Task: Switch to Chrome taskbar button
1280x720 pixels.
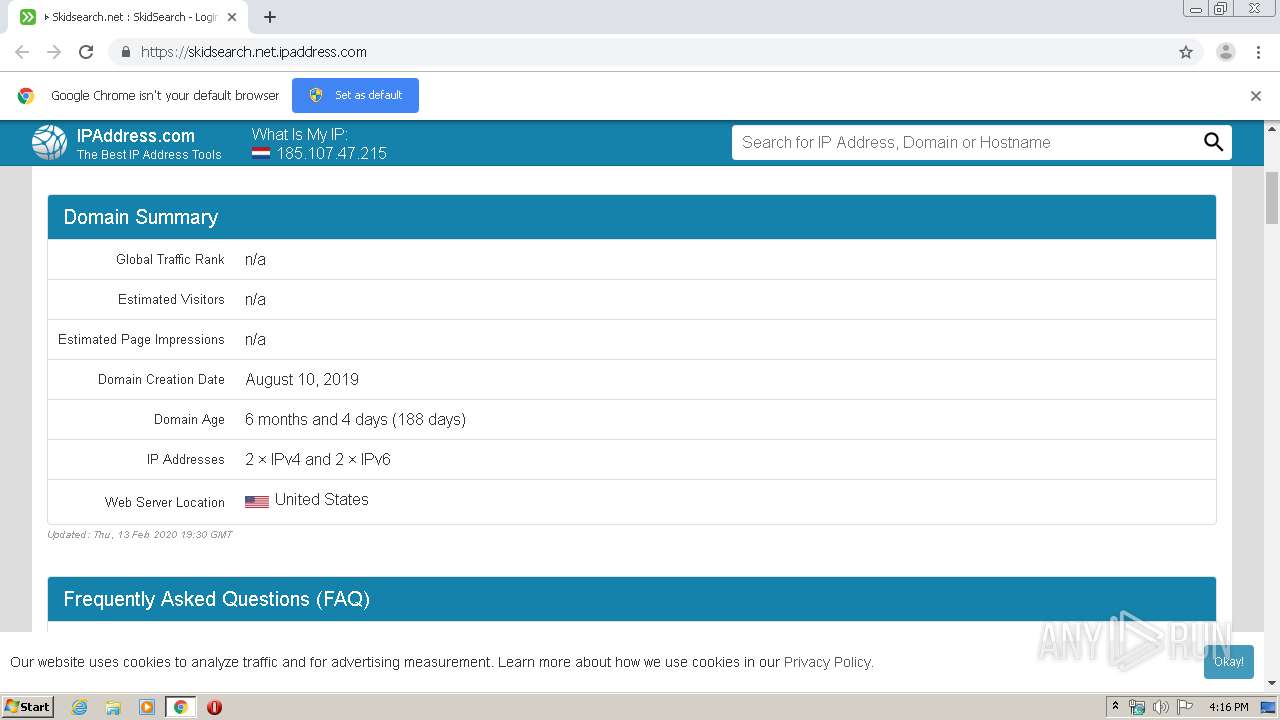Action: [181, 707]
